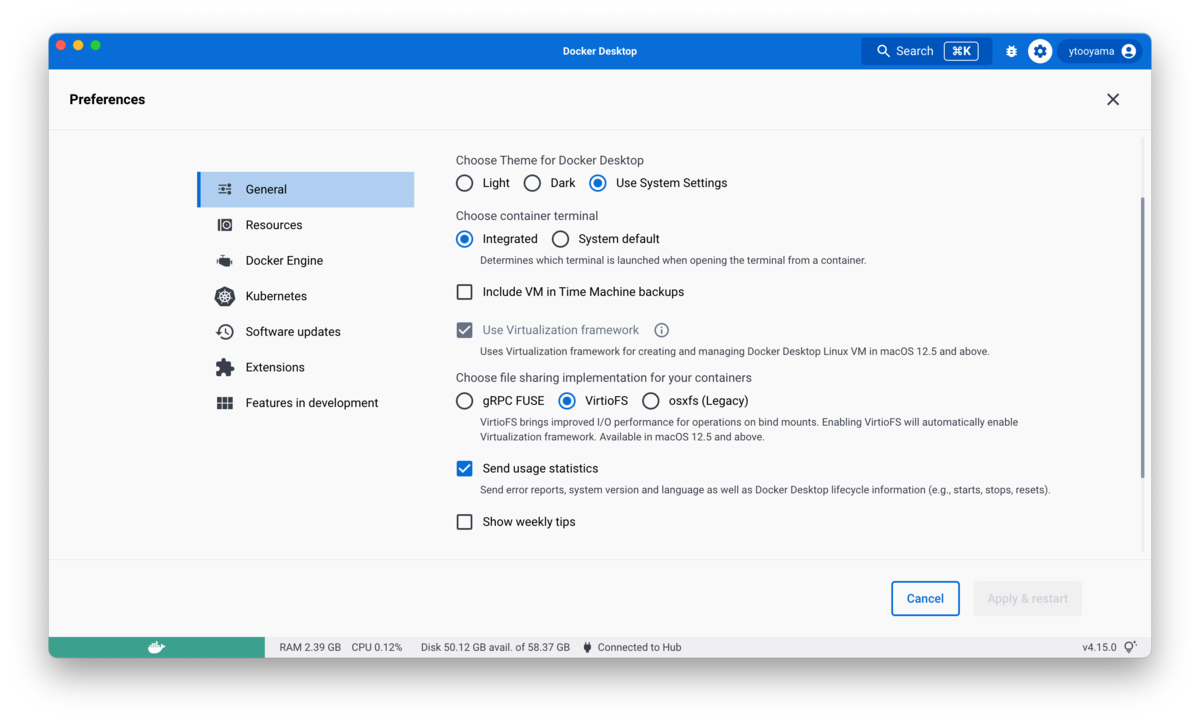This screenshot has height=722, width=1200.
Task: Enable Include VM in Time Machine backups
Action: [x=465, y=292]
